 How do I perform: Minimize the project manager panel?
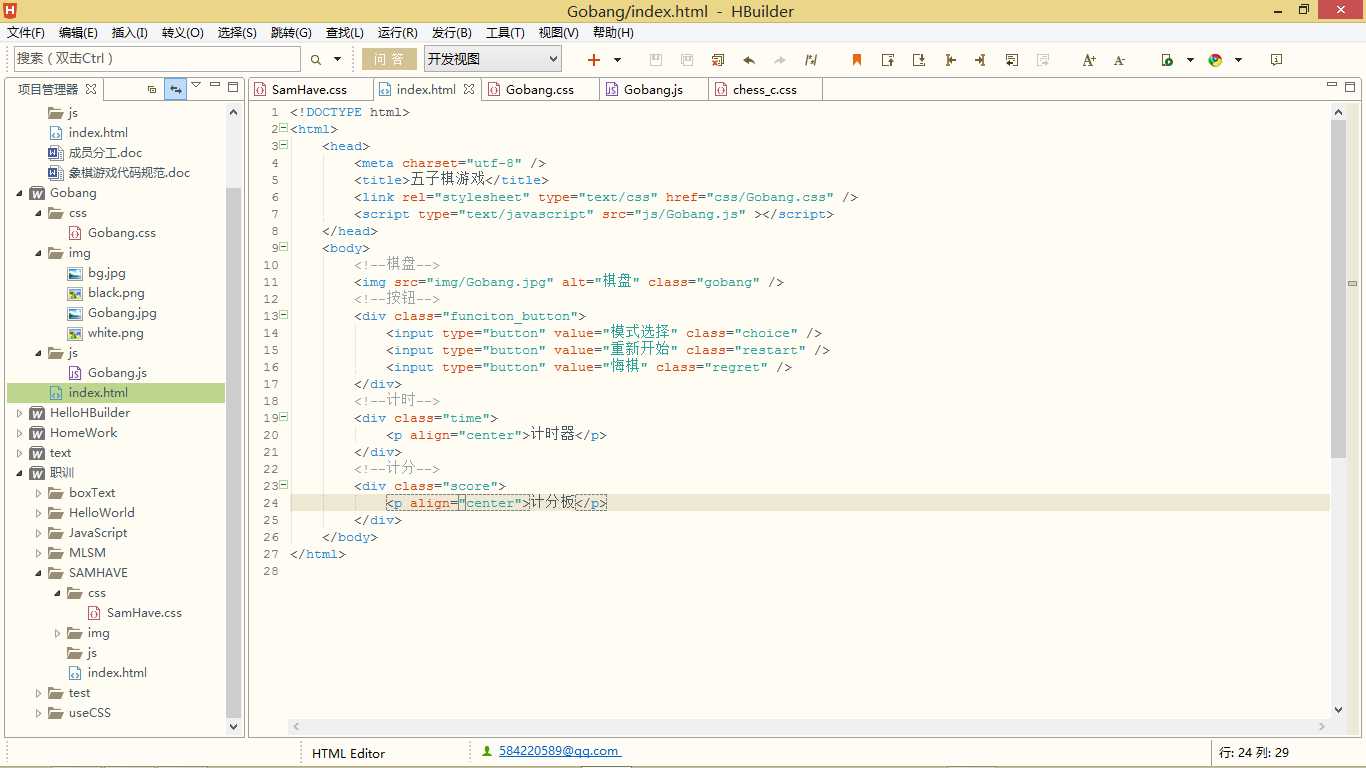click(x=214, y=86)
